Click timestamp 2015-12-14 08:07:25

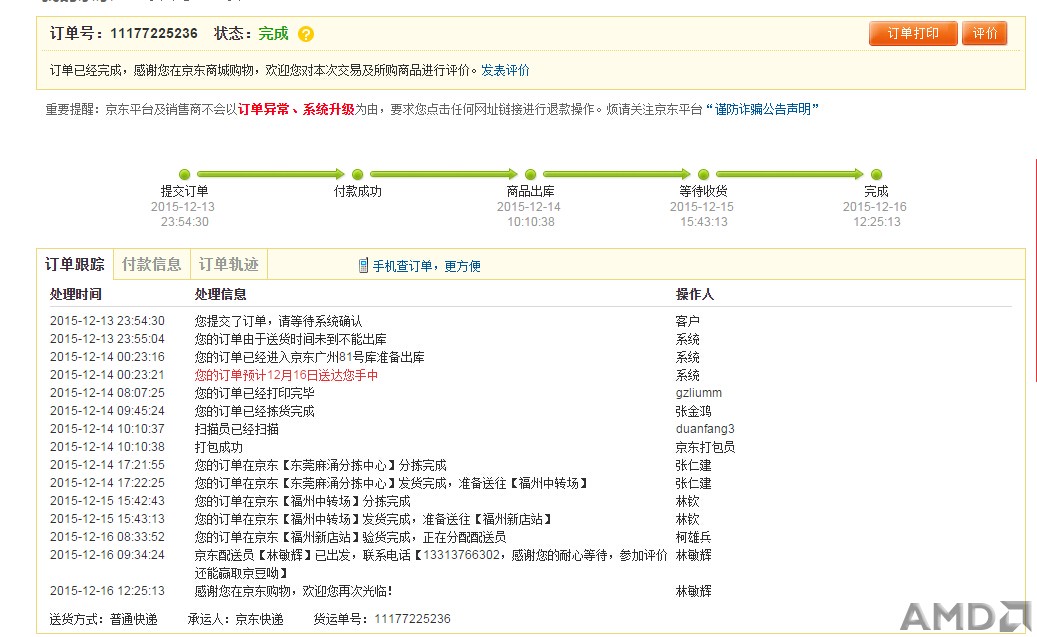(107, 393)
